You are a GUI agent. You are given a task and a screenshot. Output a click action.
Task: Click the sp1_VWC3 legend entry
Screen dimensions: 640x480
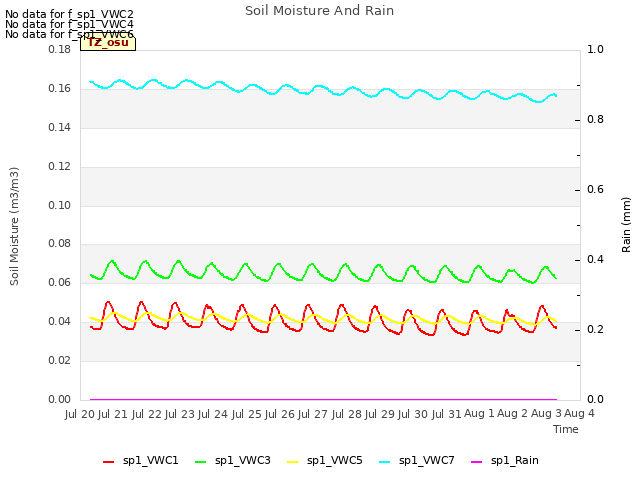[233, 460]
